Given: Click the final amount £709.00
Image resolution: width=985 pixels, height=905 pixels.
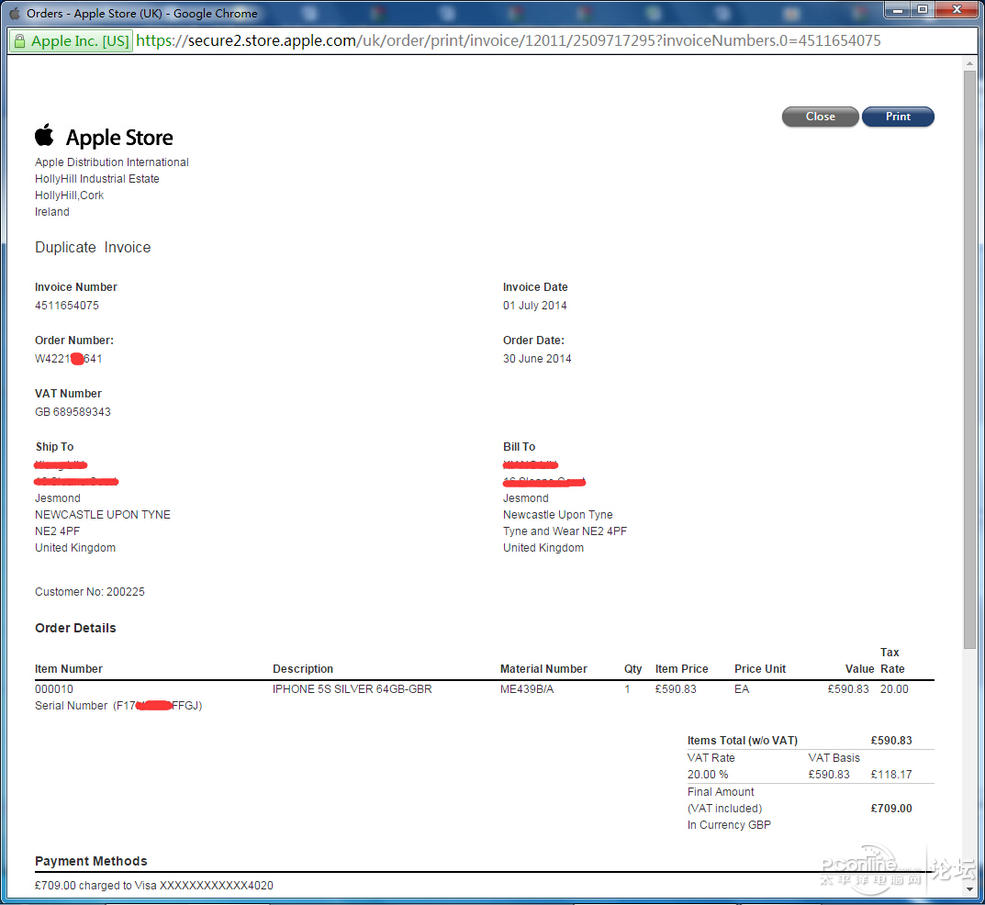Looking at the screenshot, I should (x=891, y=808).
